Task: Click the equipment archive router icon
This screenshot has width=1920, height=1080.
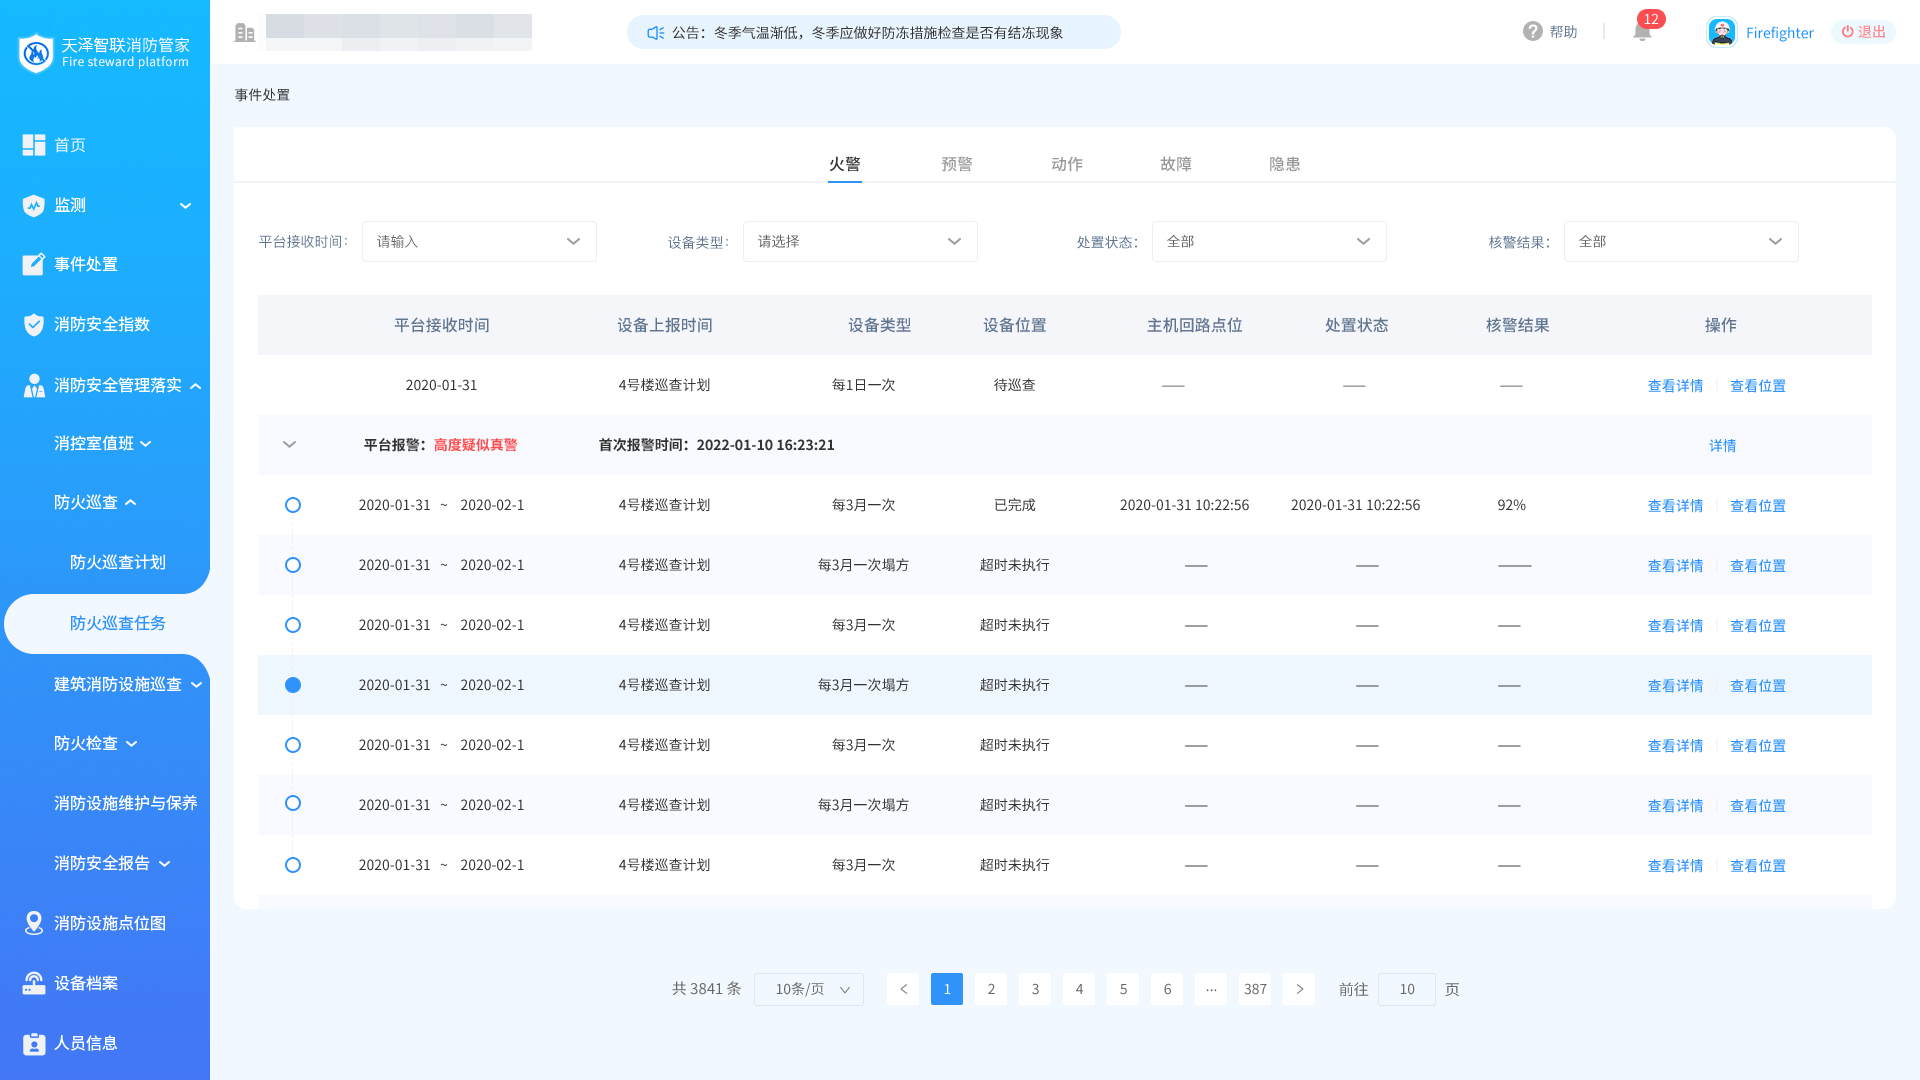Action: (x=34, y=983)
